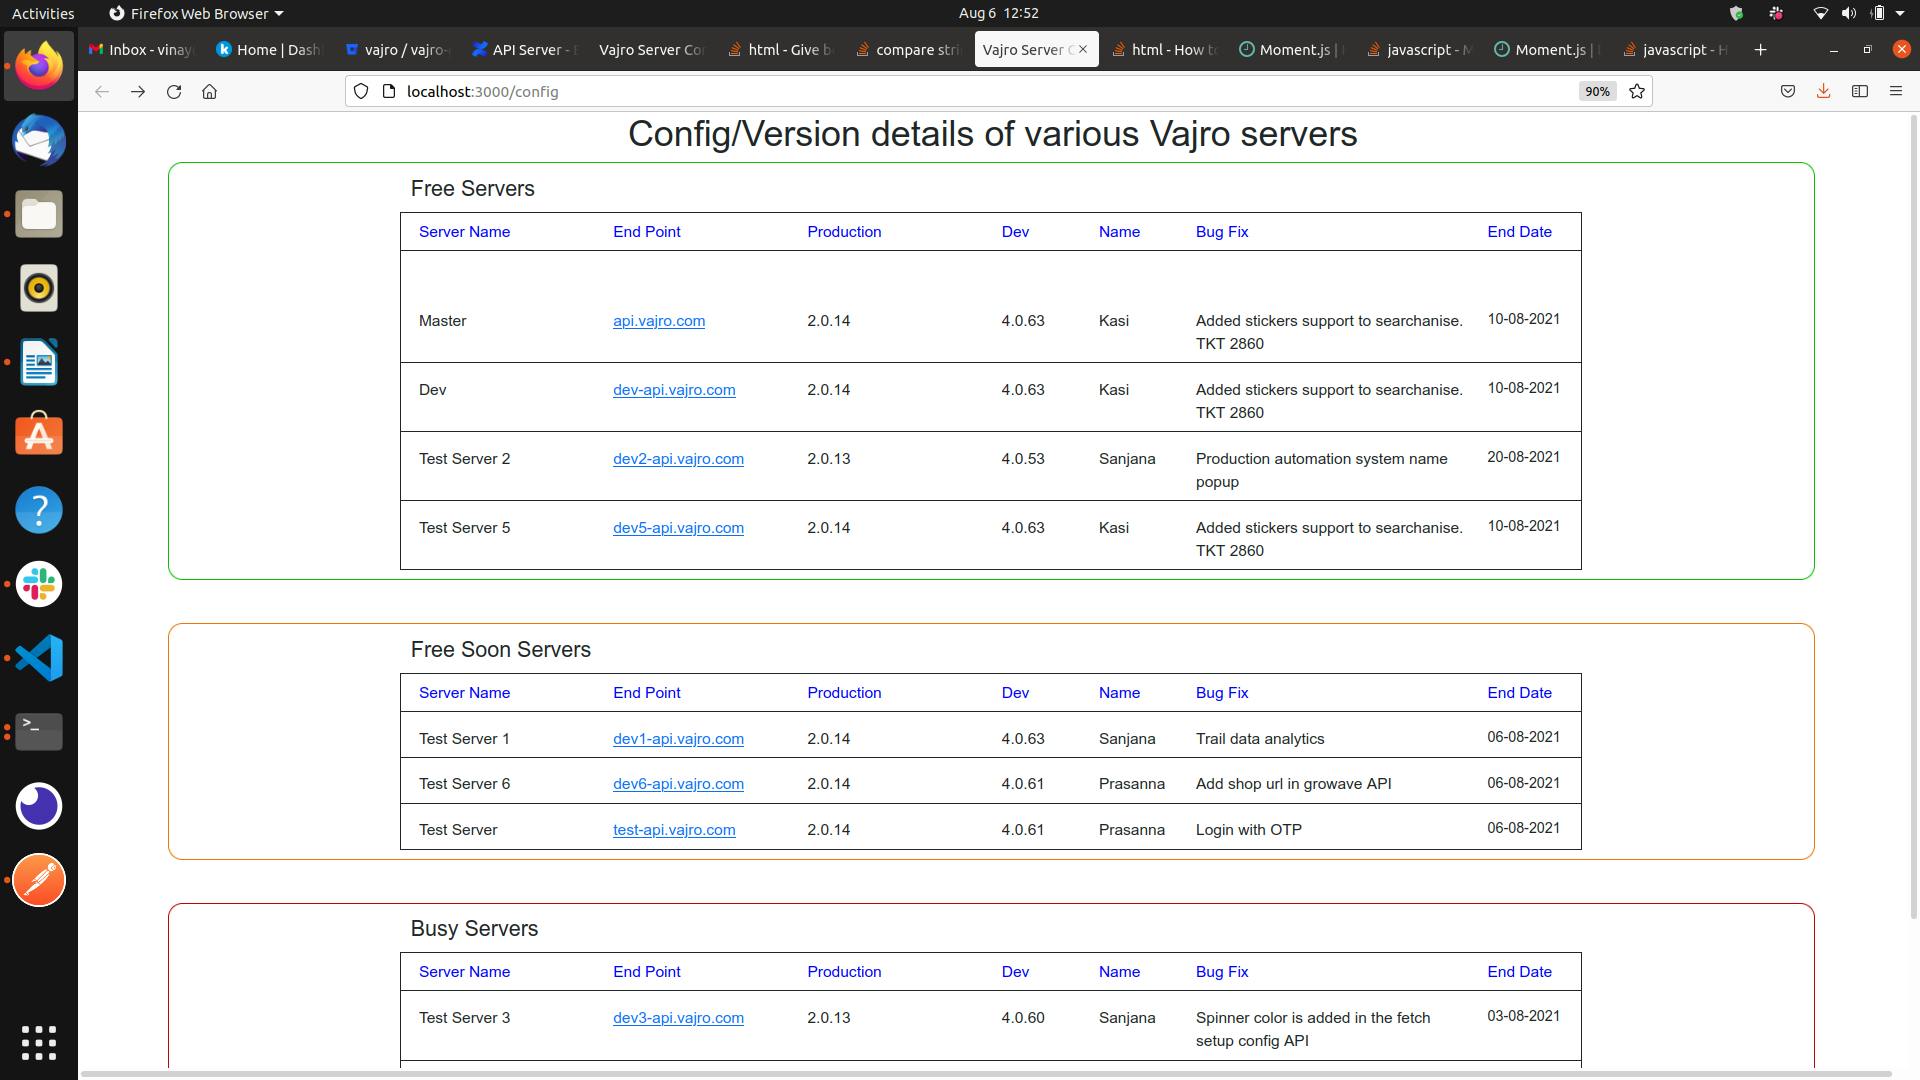The width and height of the screenshot is (1920, 1080).
Task: Open system status menu arrow
Action: [1900, 13]
